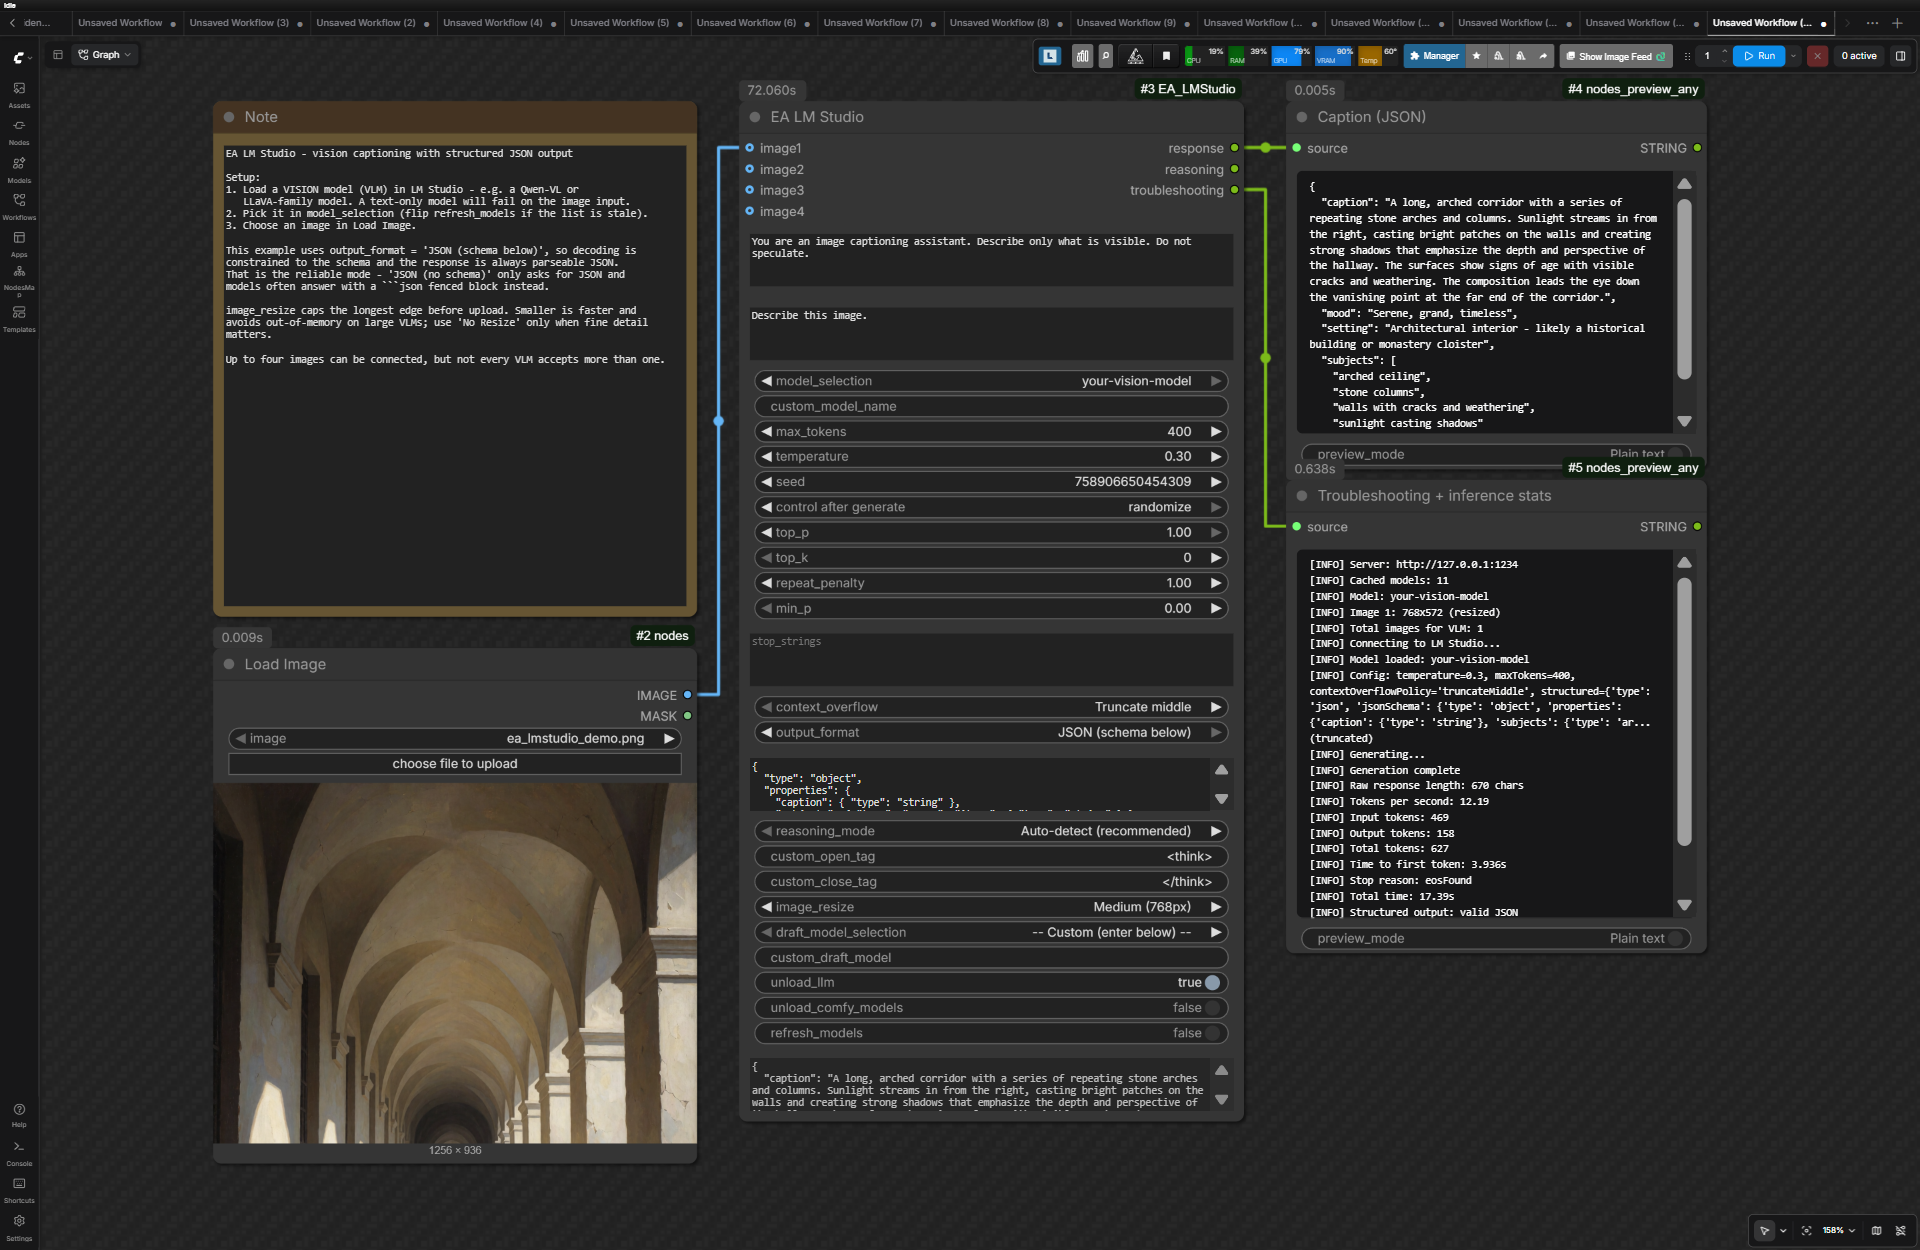
Task: Click the 0 active queue button
Action: 1858,56
